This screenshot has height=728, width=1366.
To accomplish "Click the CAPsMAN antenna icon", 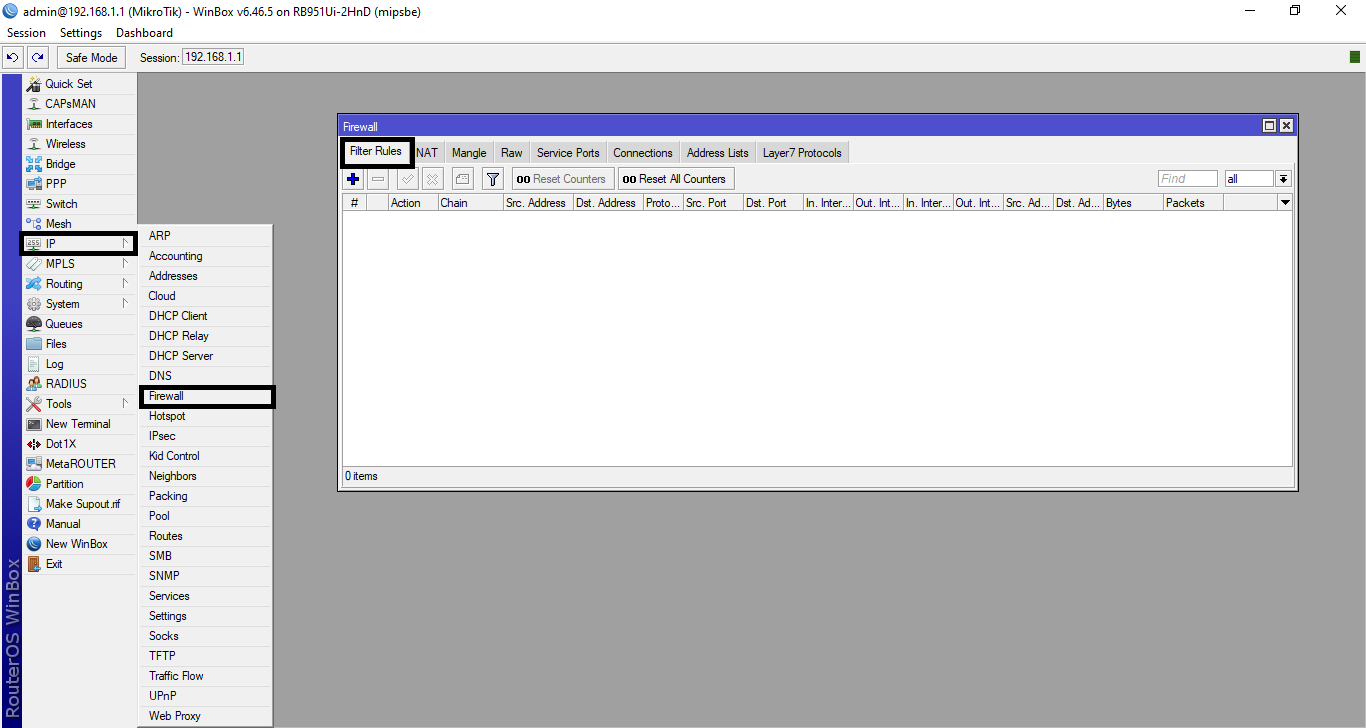I will [x=34, y=104].
